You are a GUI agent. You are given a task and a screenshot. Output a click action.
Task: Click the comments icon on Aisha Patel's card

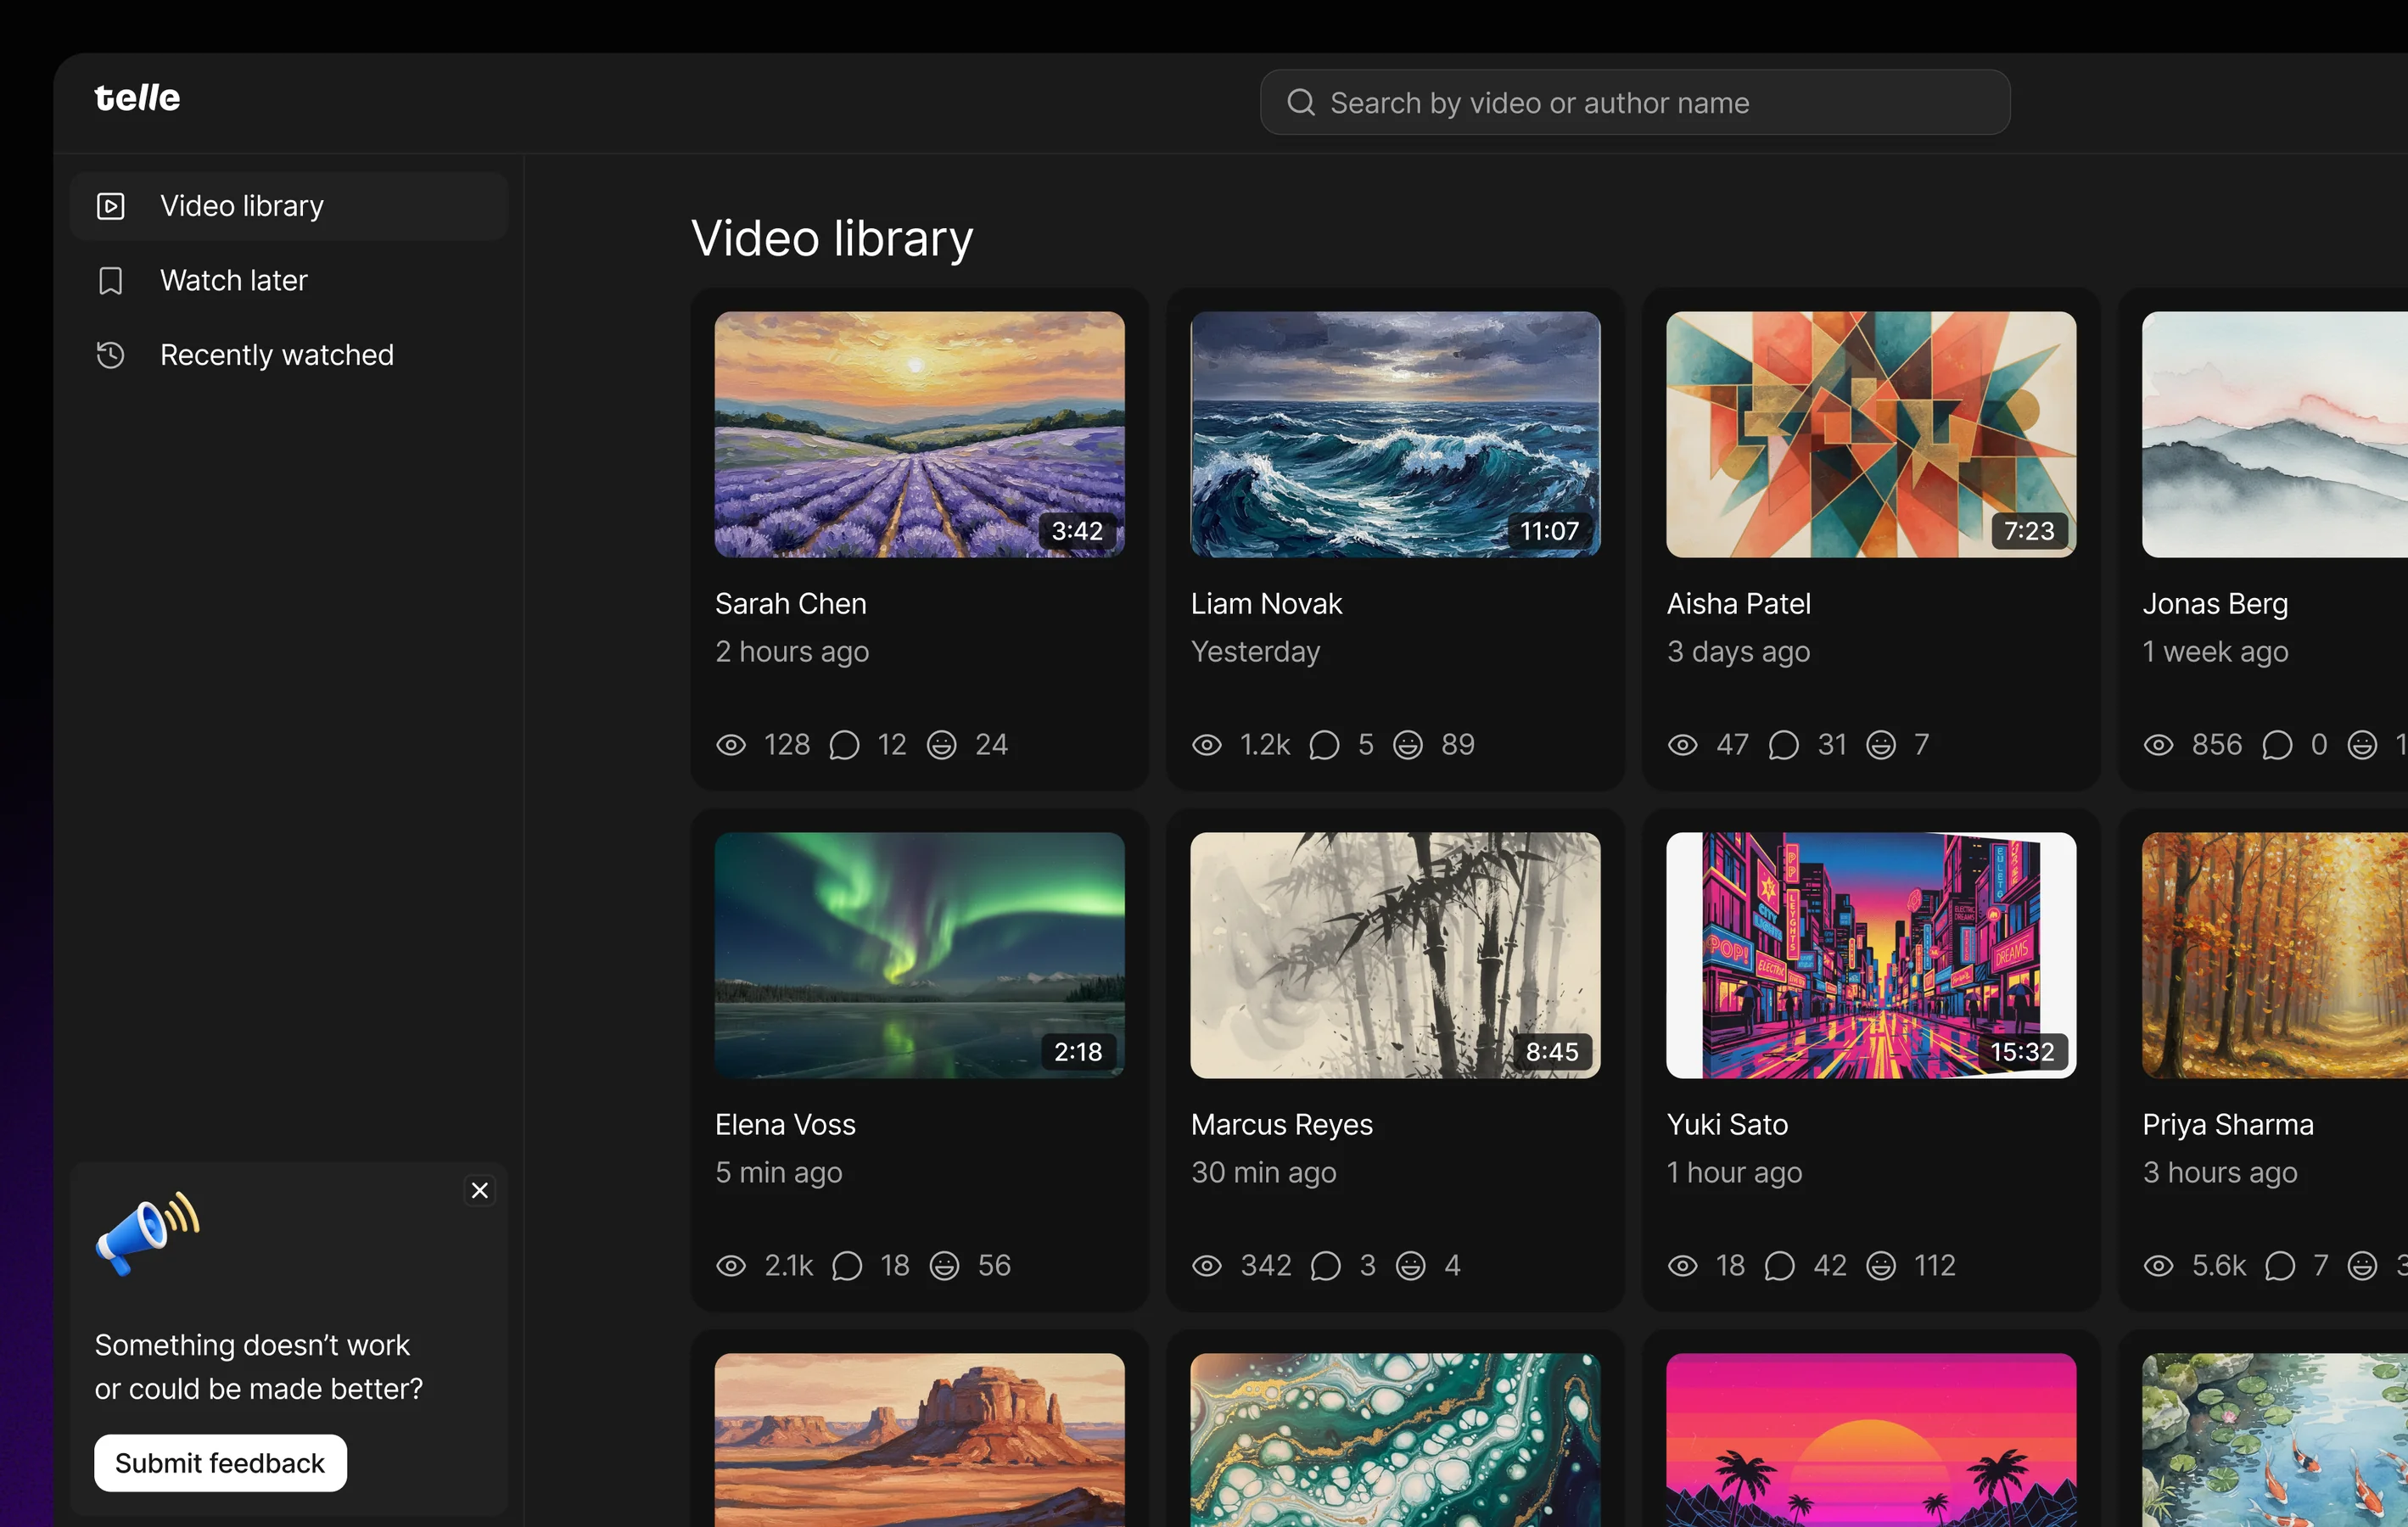point(1784,745)
